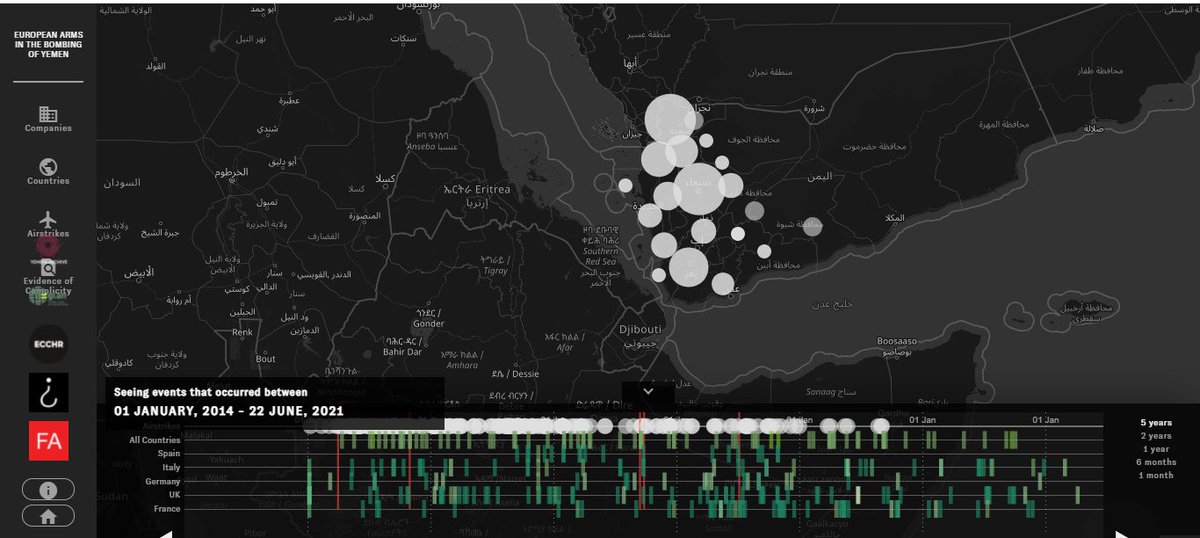
Task: Click the date range 01 January, 2014 - 22 June, 2021
Action: tap(229, 411)
